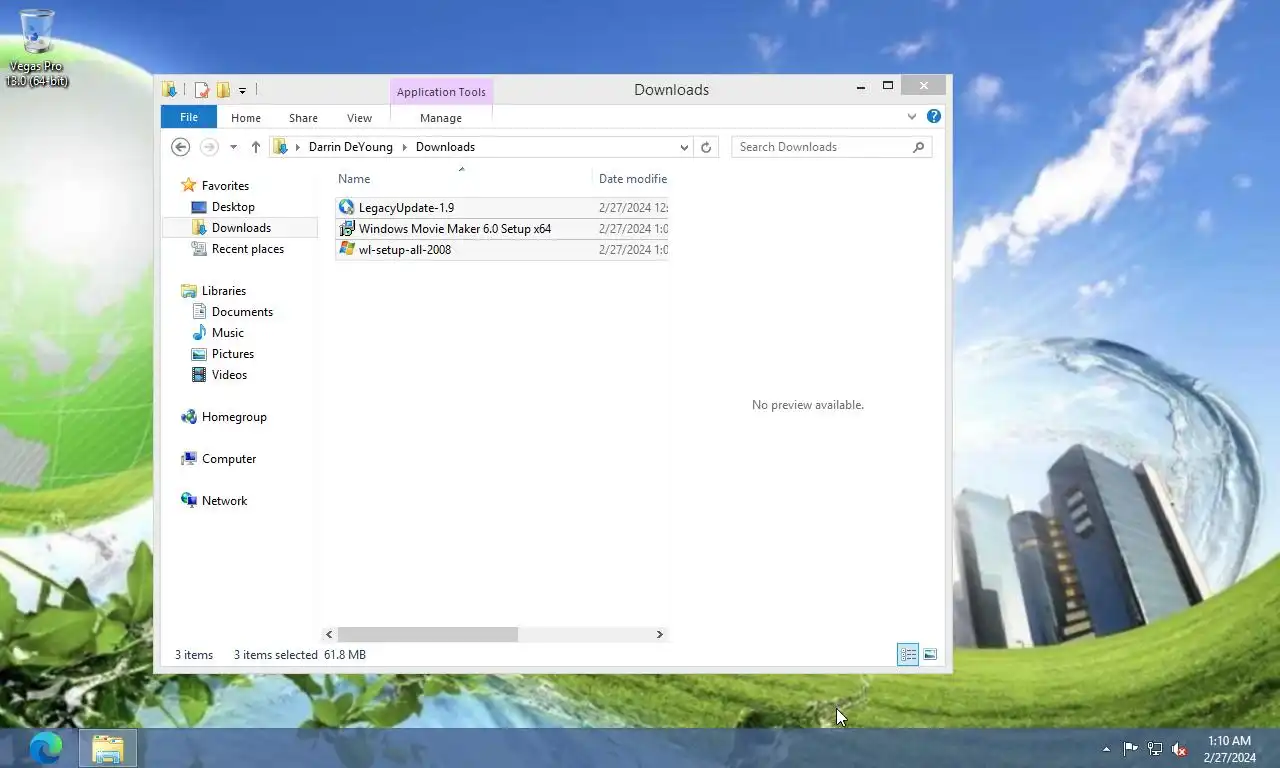Click the network tray icon
Screen dimensions: 1280x768
point(1155,749)
